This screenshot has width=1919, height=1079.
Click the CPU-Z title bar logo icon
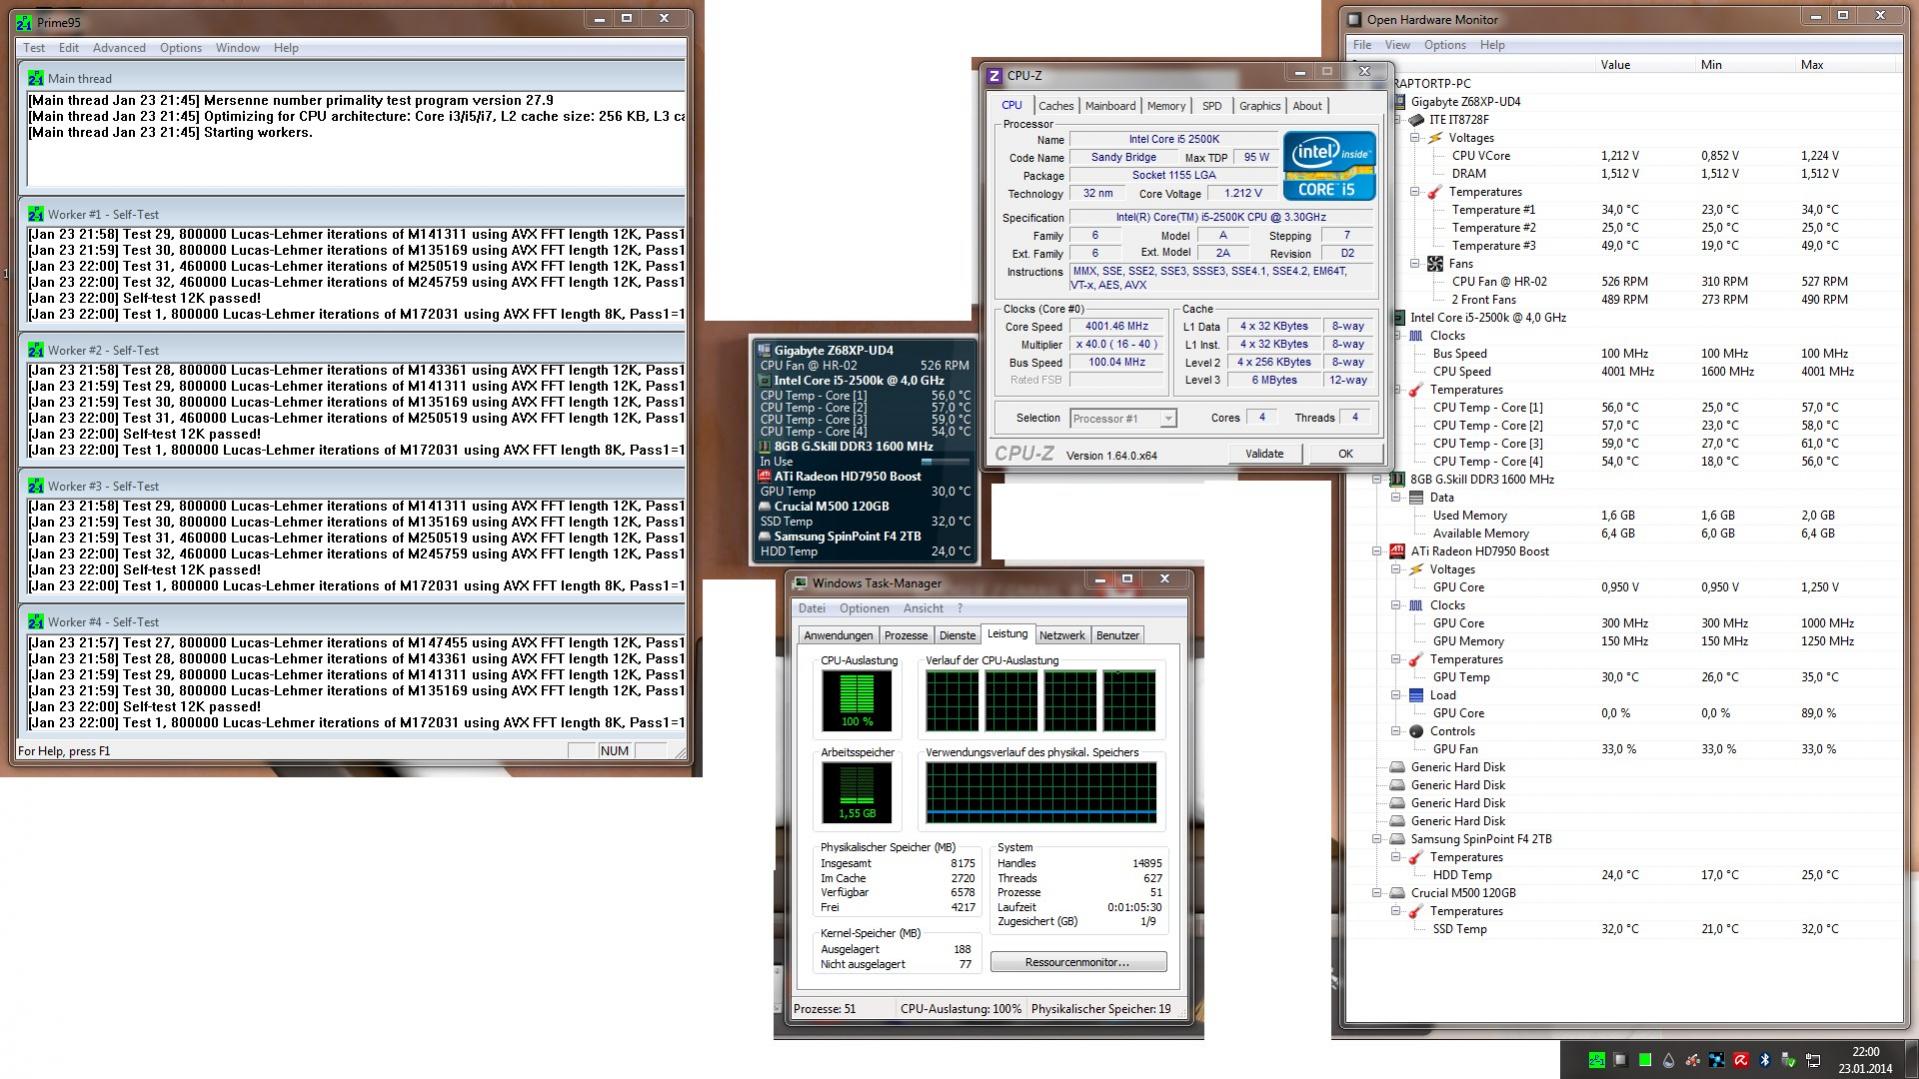pos(994,75)
